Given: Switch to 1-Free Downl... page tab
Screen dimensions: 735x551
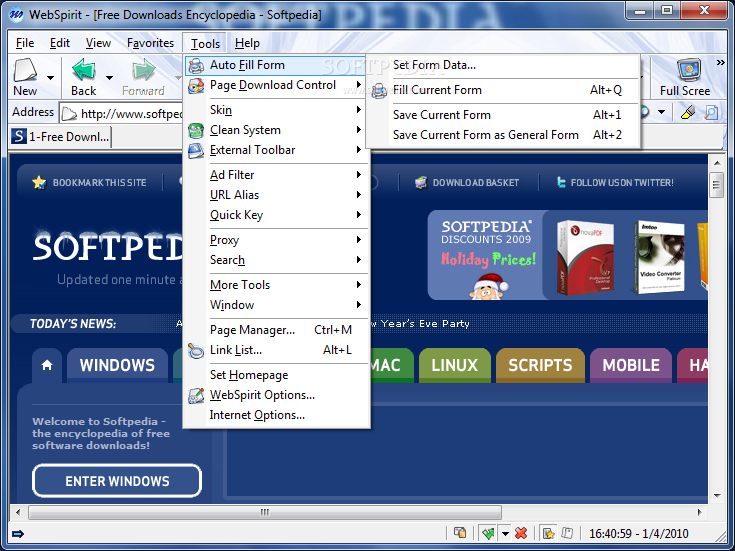Looking at the screenshot, I should pos(61,137).
